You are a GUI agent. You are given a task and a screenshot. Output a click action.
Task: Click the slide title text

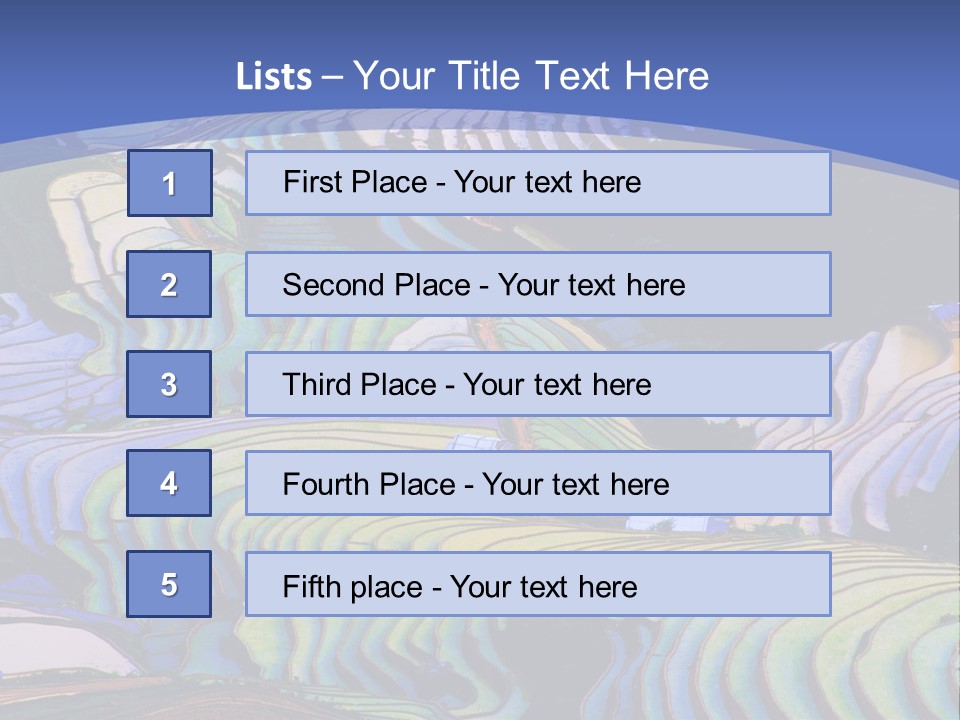coord(472,76)
